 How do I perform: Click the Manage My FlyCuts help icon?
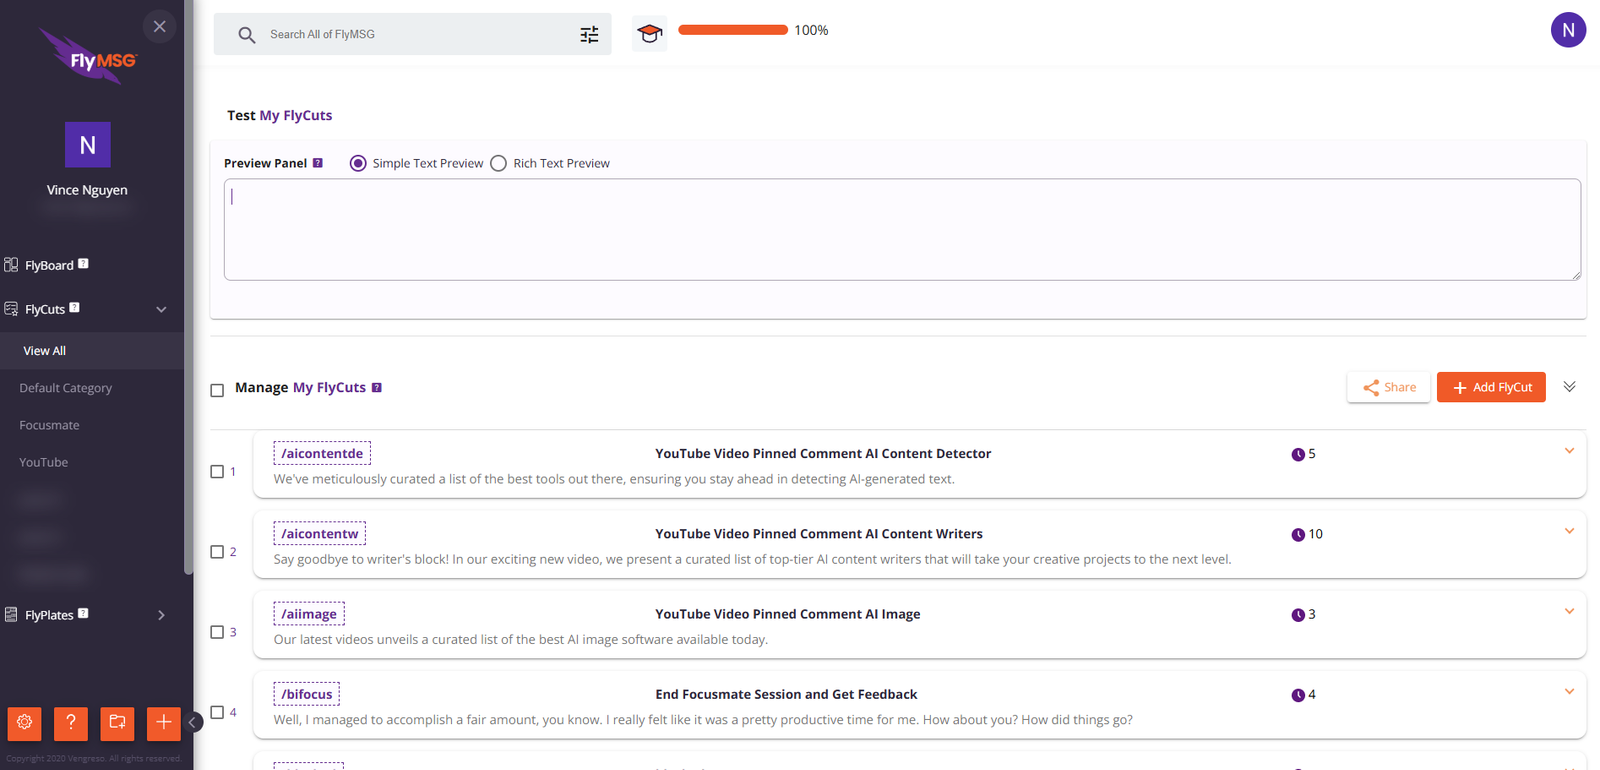coord(377,388)
